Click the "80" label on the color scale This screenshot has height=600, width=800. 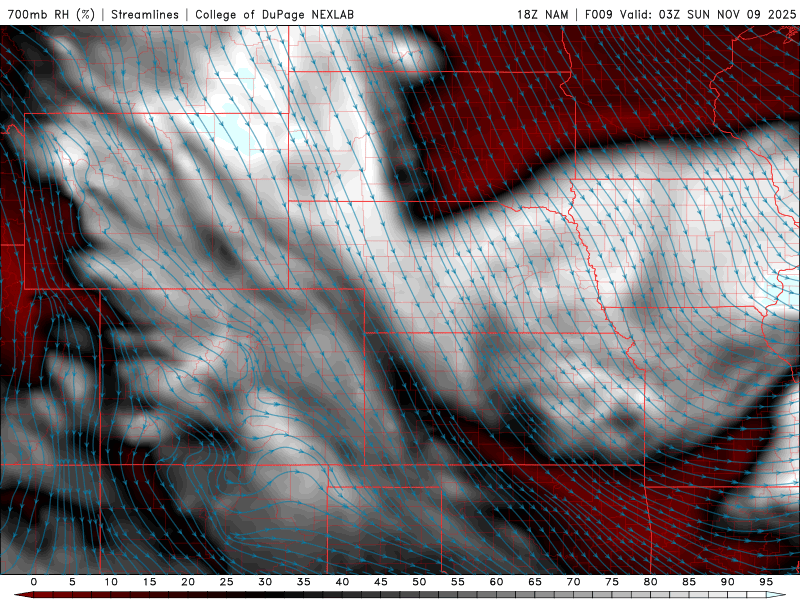tap(650, 582)
